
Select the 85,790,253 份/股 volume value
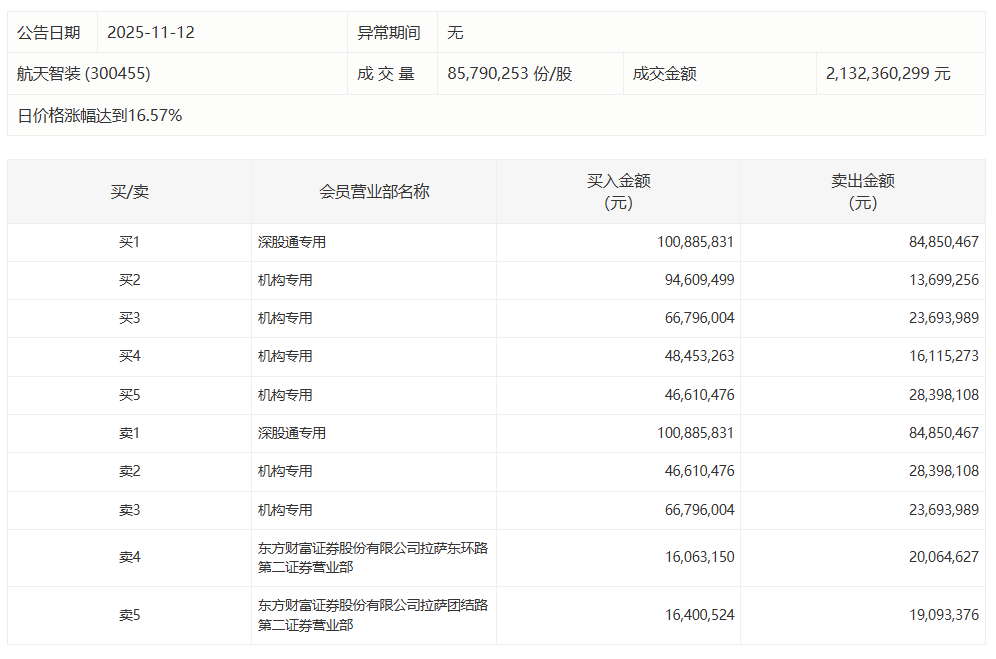[510, 74]
